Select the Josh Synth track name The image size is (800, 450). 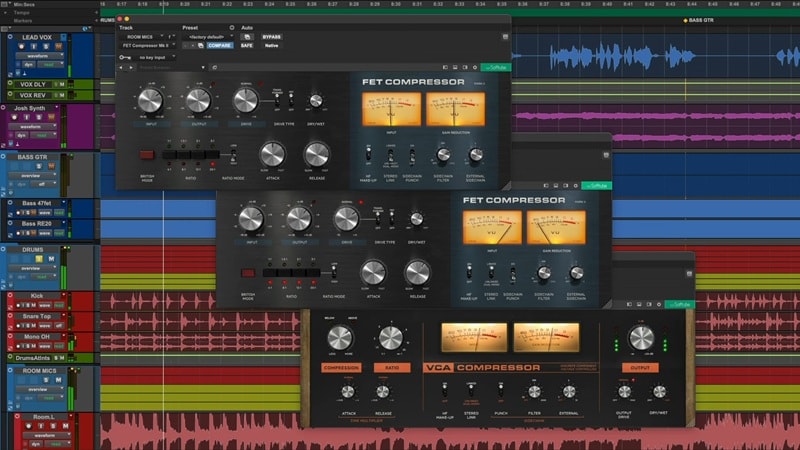(x=30, y=108)
